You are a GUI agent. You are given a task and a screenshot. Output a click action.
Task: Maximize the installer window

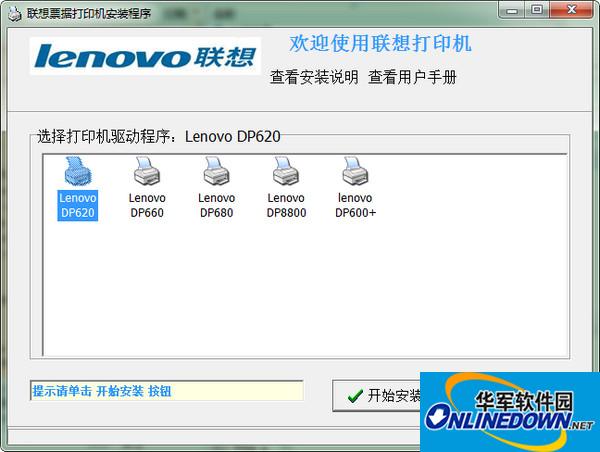(537, 10)
